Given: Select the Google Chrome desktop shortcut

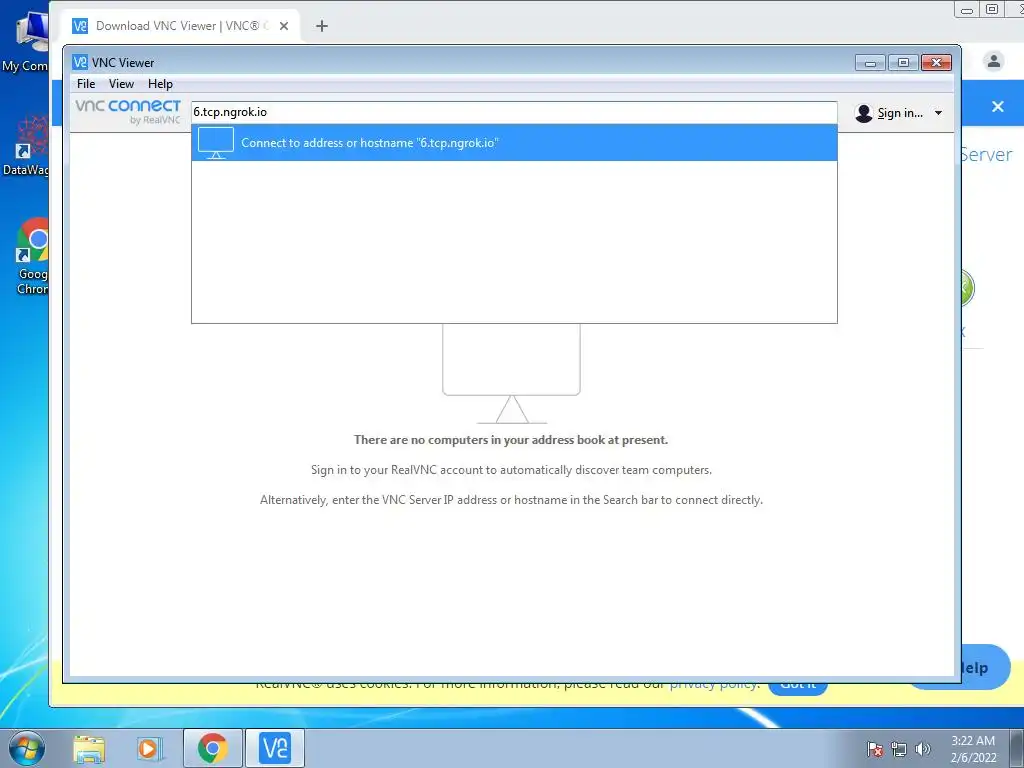Looking at the screenshot, I should pos(31,256).
